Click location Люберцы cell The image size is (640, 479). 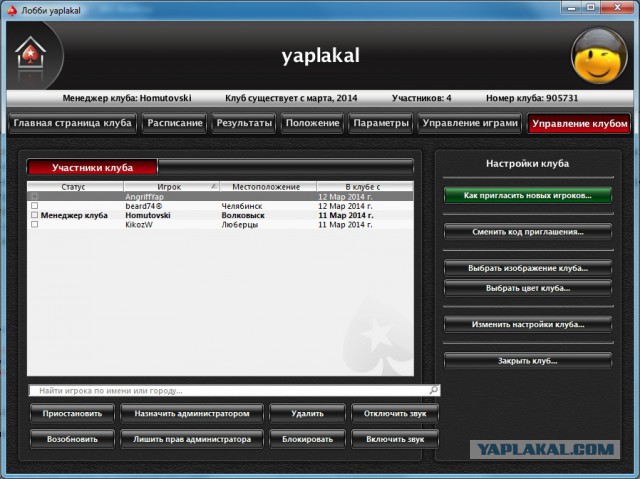(240, 224)
